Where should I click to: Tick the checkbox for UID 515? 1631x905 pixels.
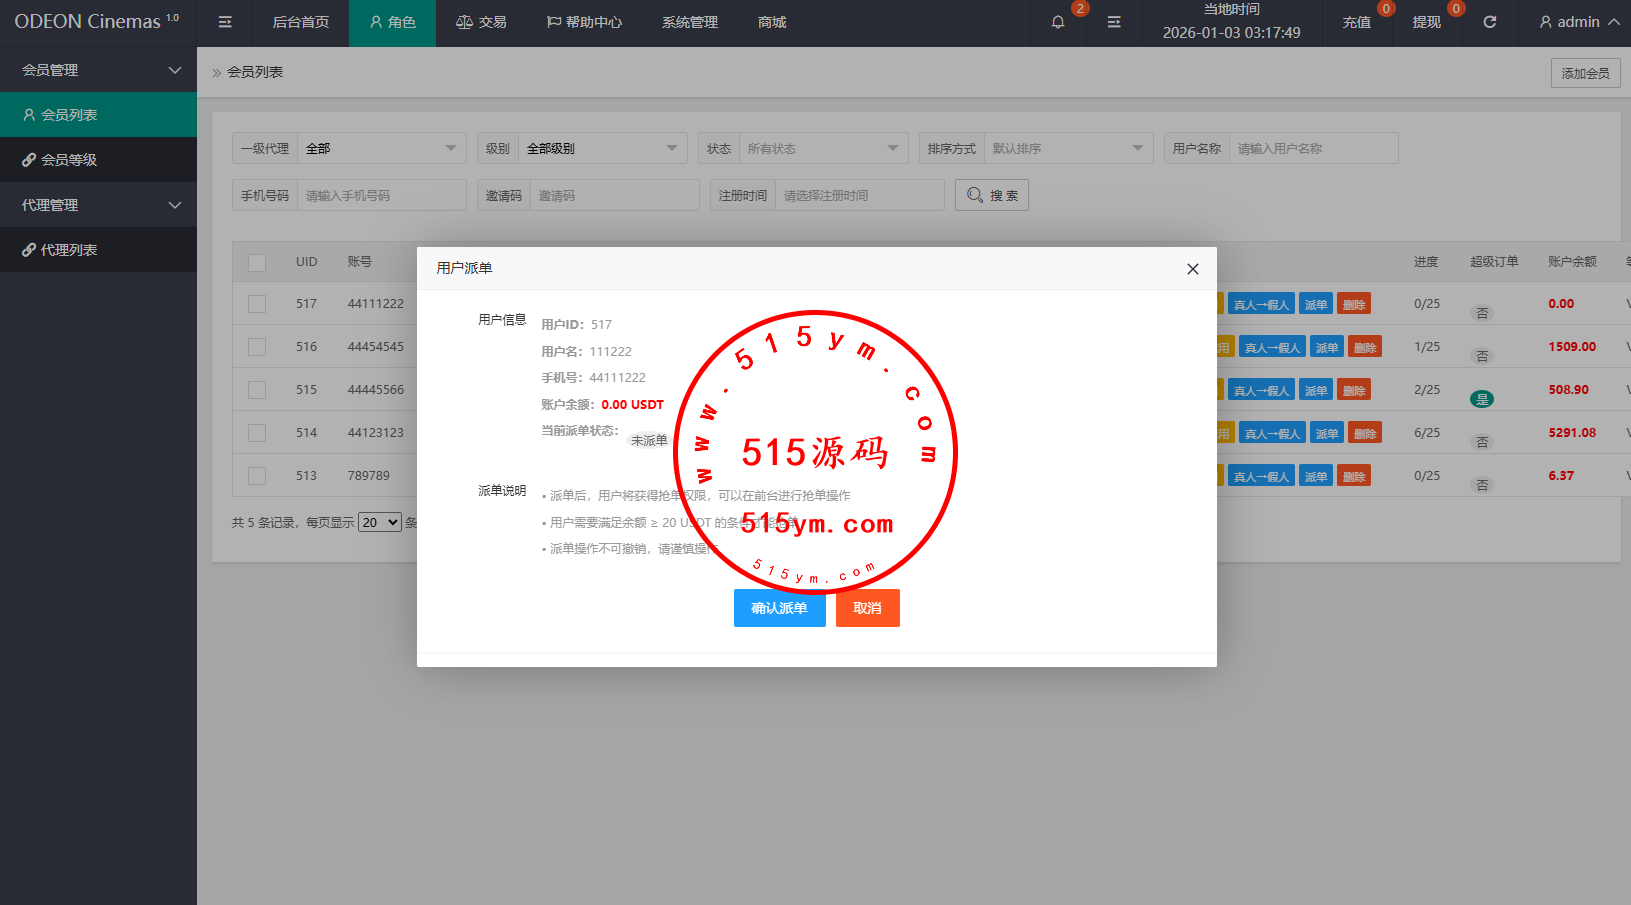point(257,390)
